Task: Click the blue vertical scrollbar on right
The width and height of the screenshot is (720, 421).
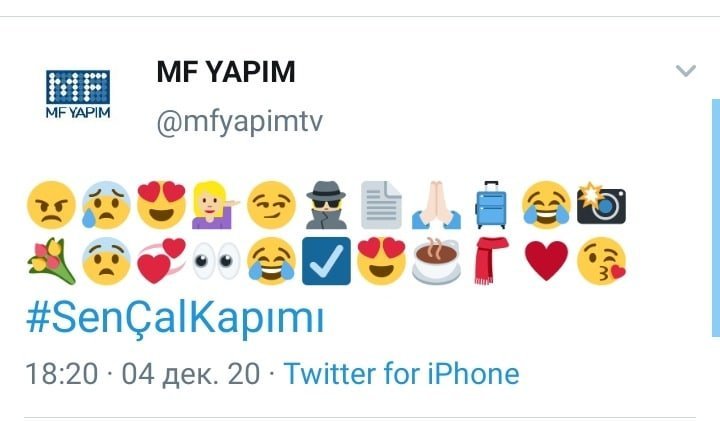Action: pos(716,218)
